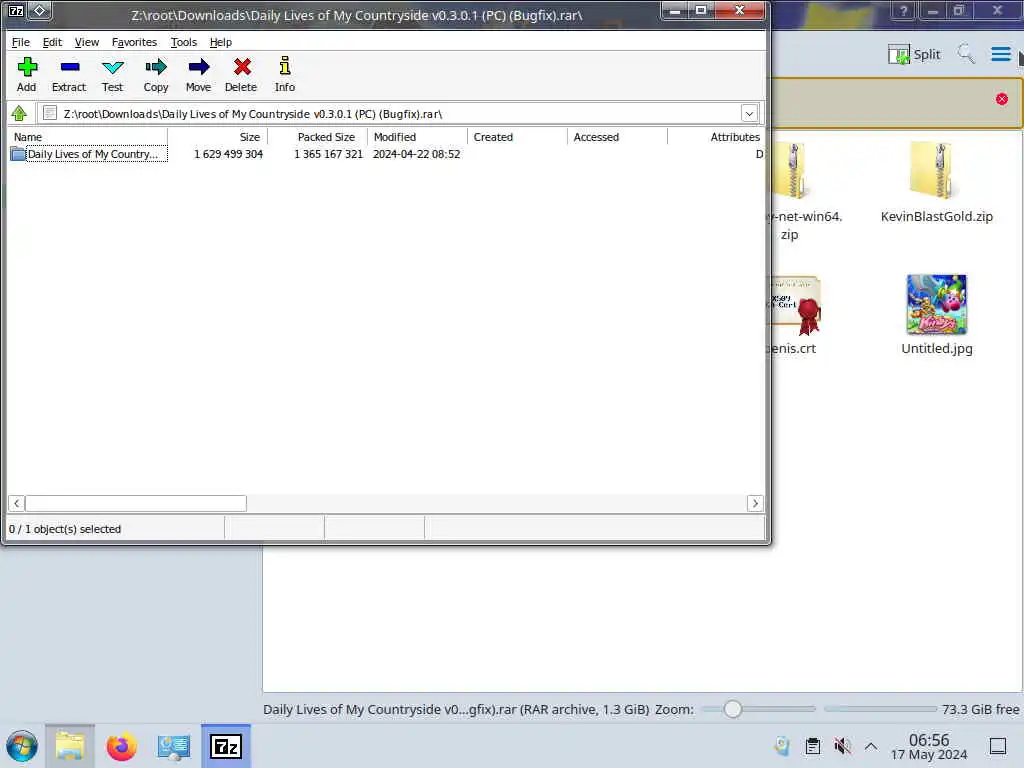Click the Add toolbar icon in 7-Zip
The image size is (1024, 768).
[x=27, y=75]
